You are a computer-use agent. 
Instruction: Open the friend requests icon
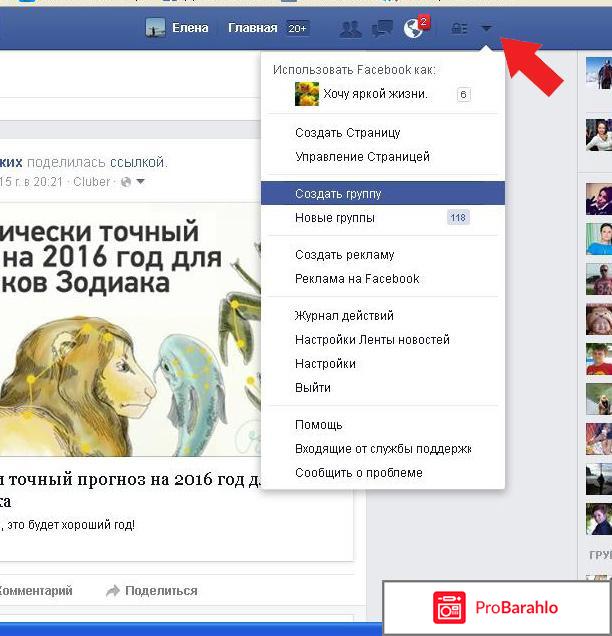[350, 28]
